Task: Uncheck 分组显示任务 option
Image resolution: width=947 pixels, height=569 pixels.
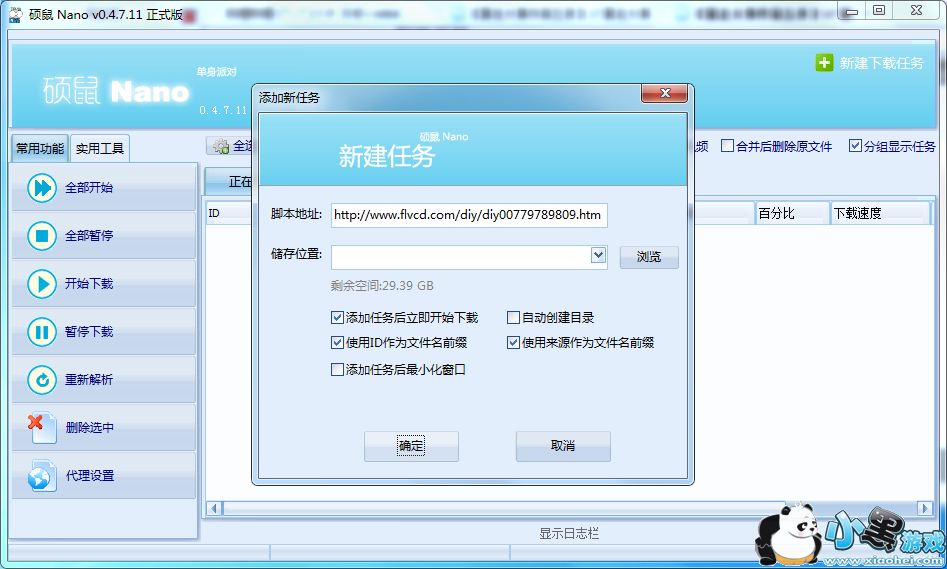Action: pyautogui.click(x=855, y=146)
